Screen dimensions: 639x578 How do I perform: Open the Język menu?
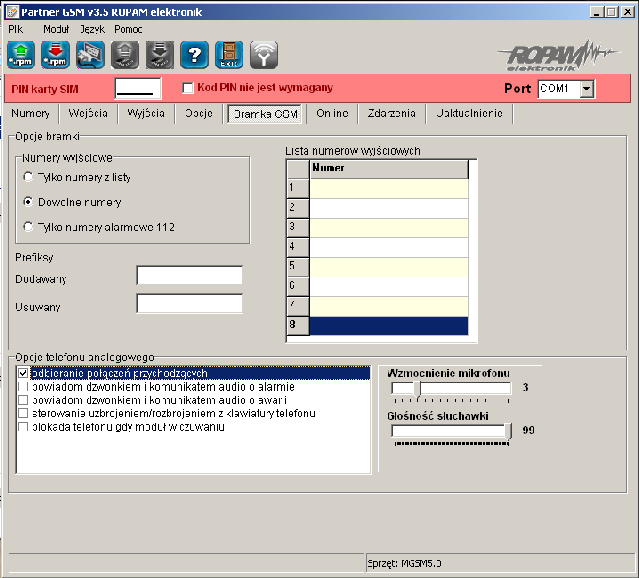tap(93, 29)
